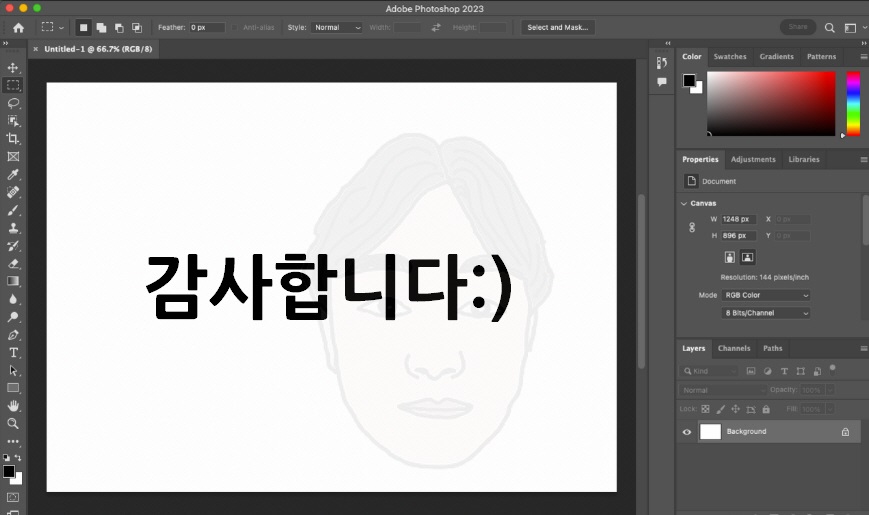This screenshot has width=869, height=515.
Task: Switch to the Patterns tab
Action: tap(821, 57)
